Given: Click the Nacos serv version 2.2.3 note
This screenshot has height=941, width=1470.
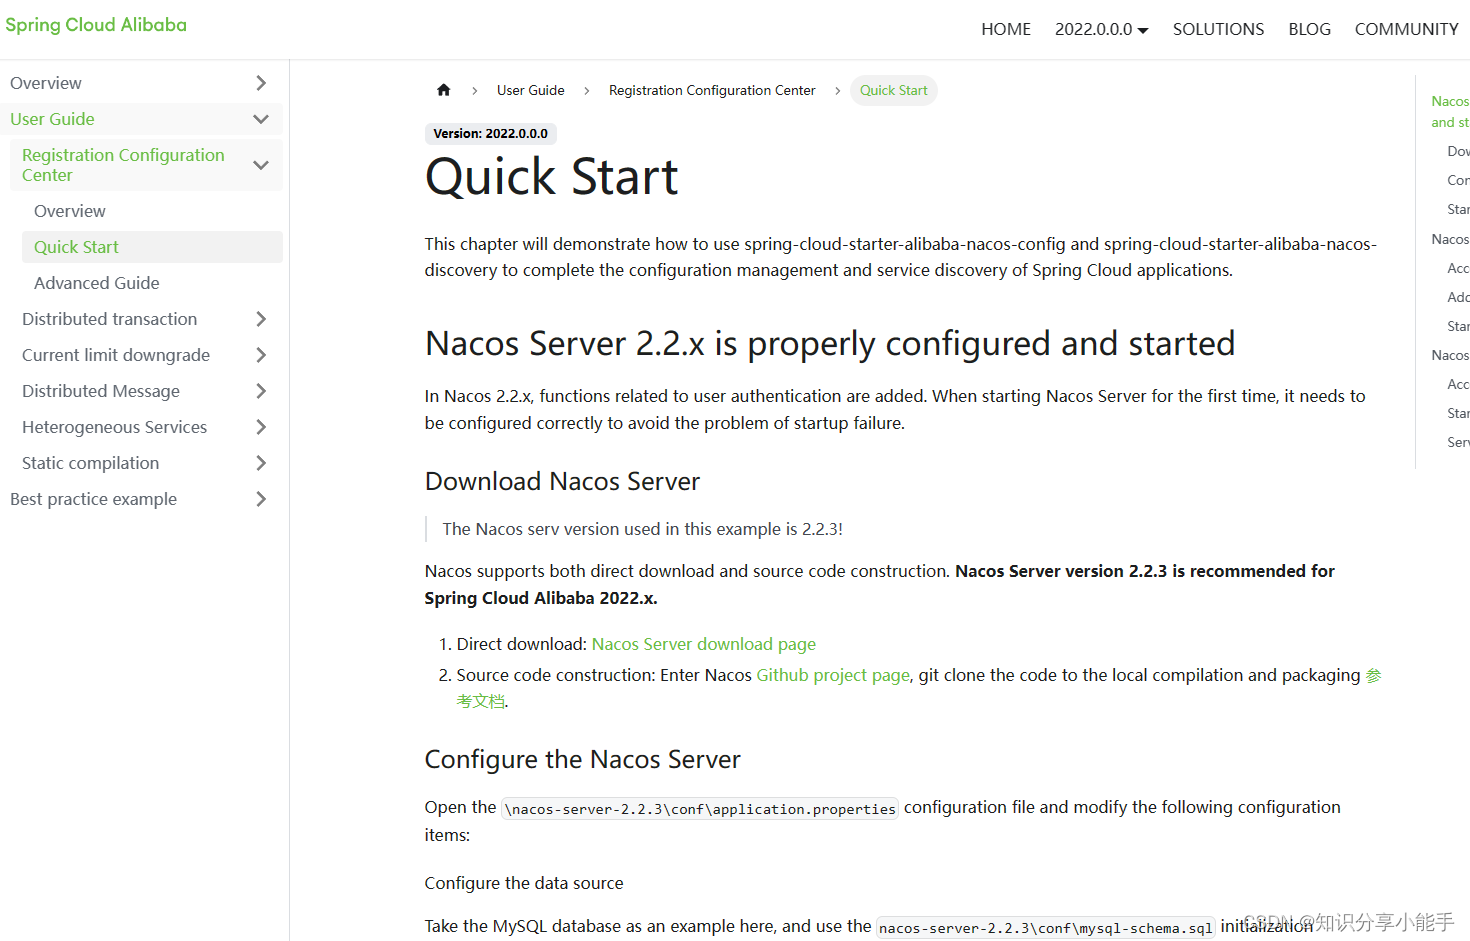Looking at the screenshot, I should (x=643, y=529).
